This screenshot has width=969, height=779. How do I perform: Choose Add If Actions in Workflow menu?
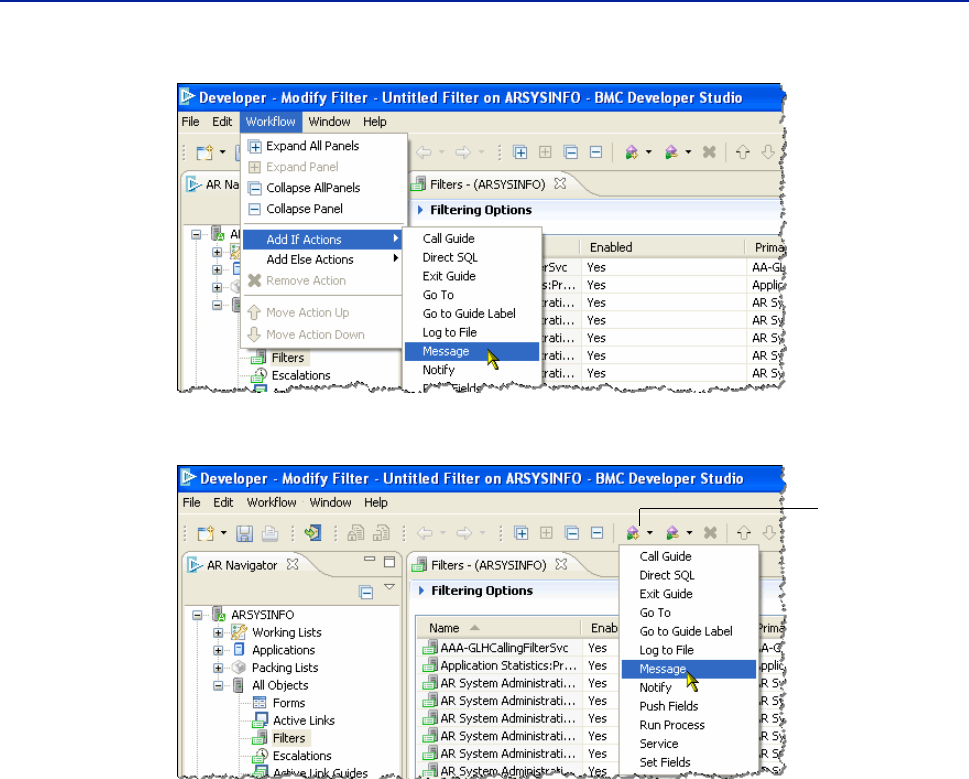(x=322, y=239)
